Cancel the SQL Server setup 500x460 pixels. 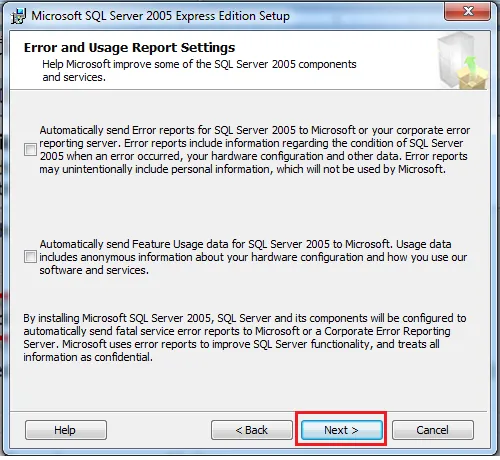tap(433, 430)
